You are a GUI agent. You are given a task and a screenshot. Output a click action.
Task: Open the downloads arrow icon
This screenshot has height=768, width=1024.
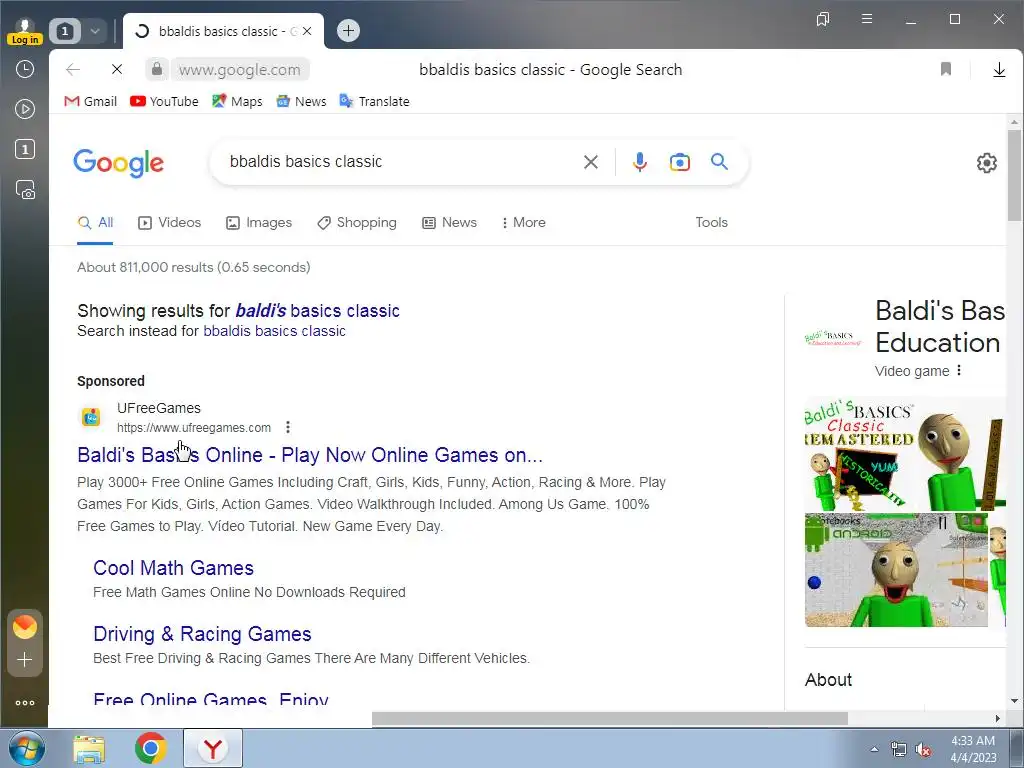click(x=999, y=69)
